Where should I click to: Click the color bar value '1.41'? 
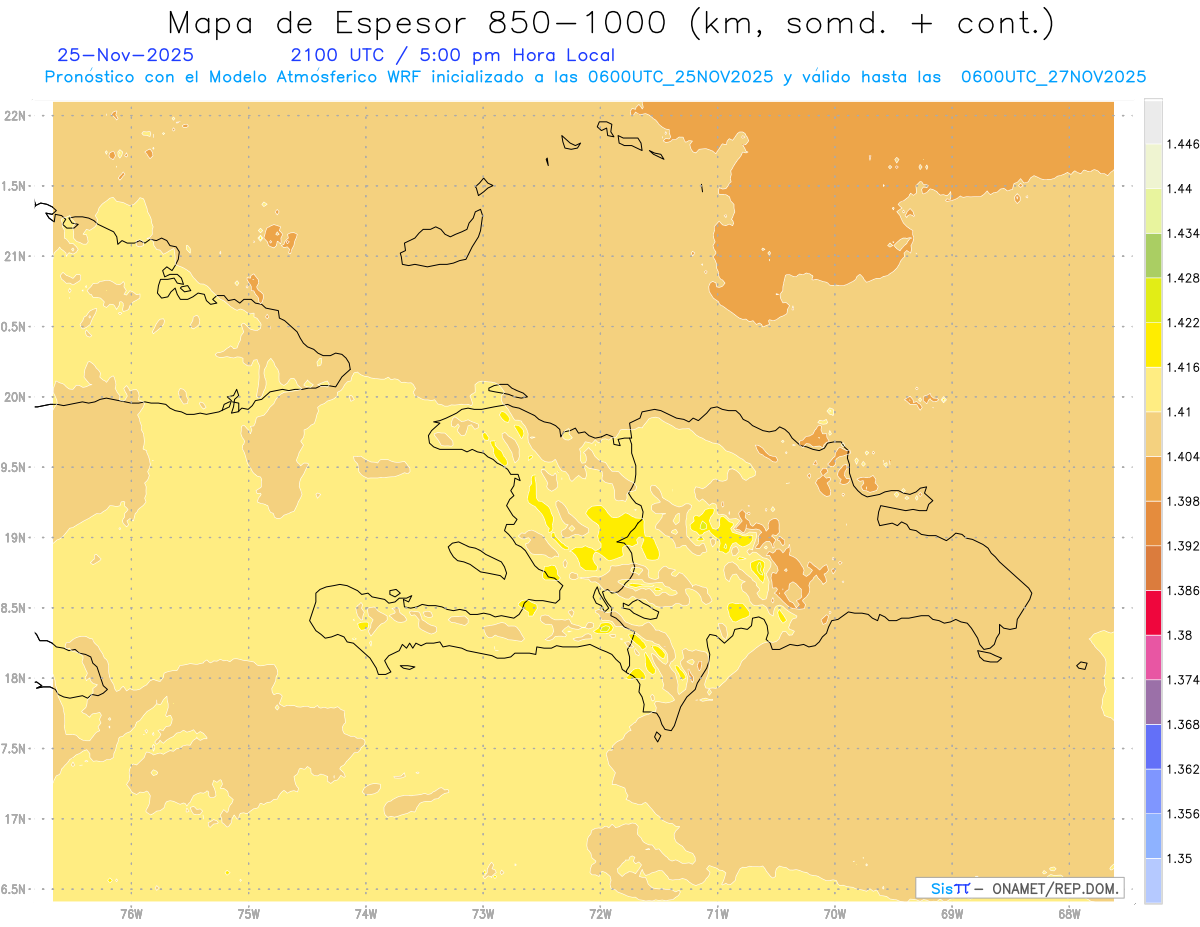tap(1181, 412)
